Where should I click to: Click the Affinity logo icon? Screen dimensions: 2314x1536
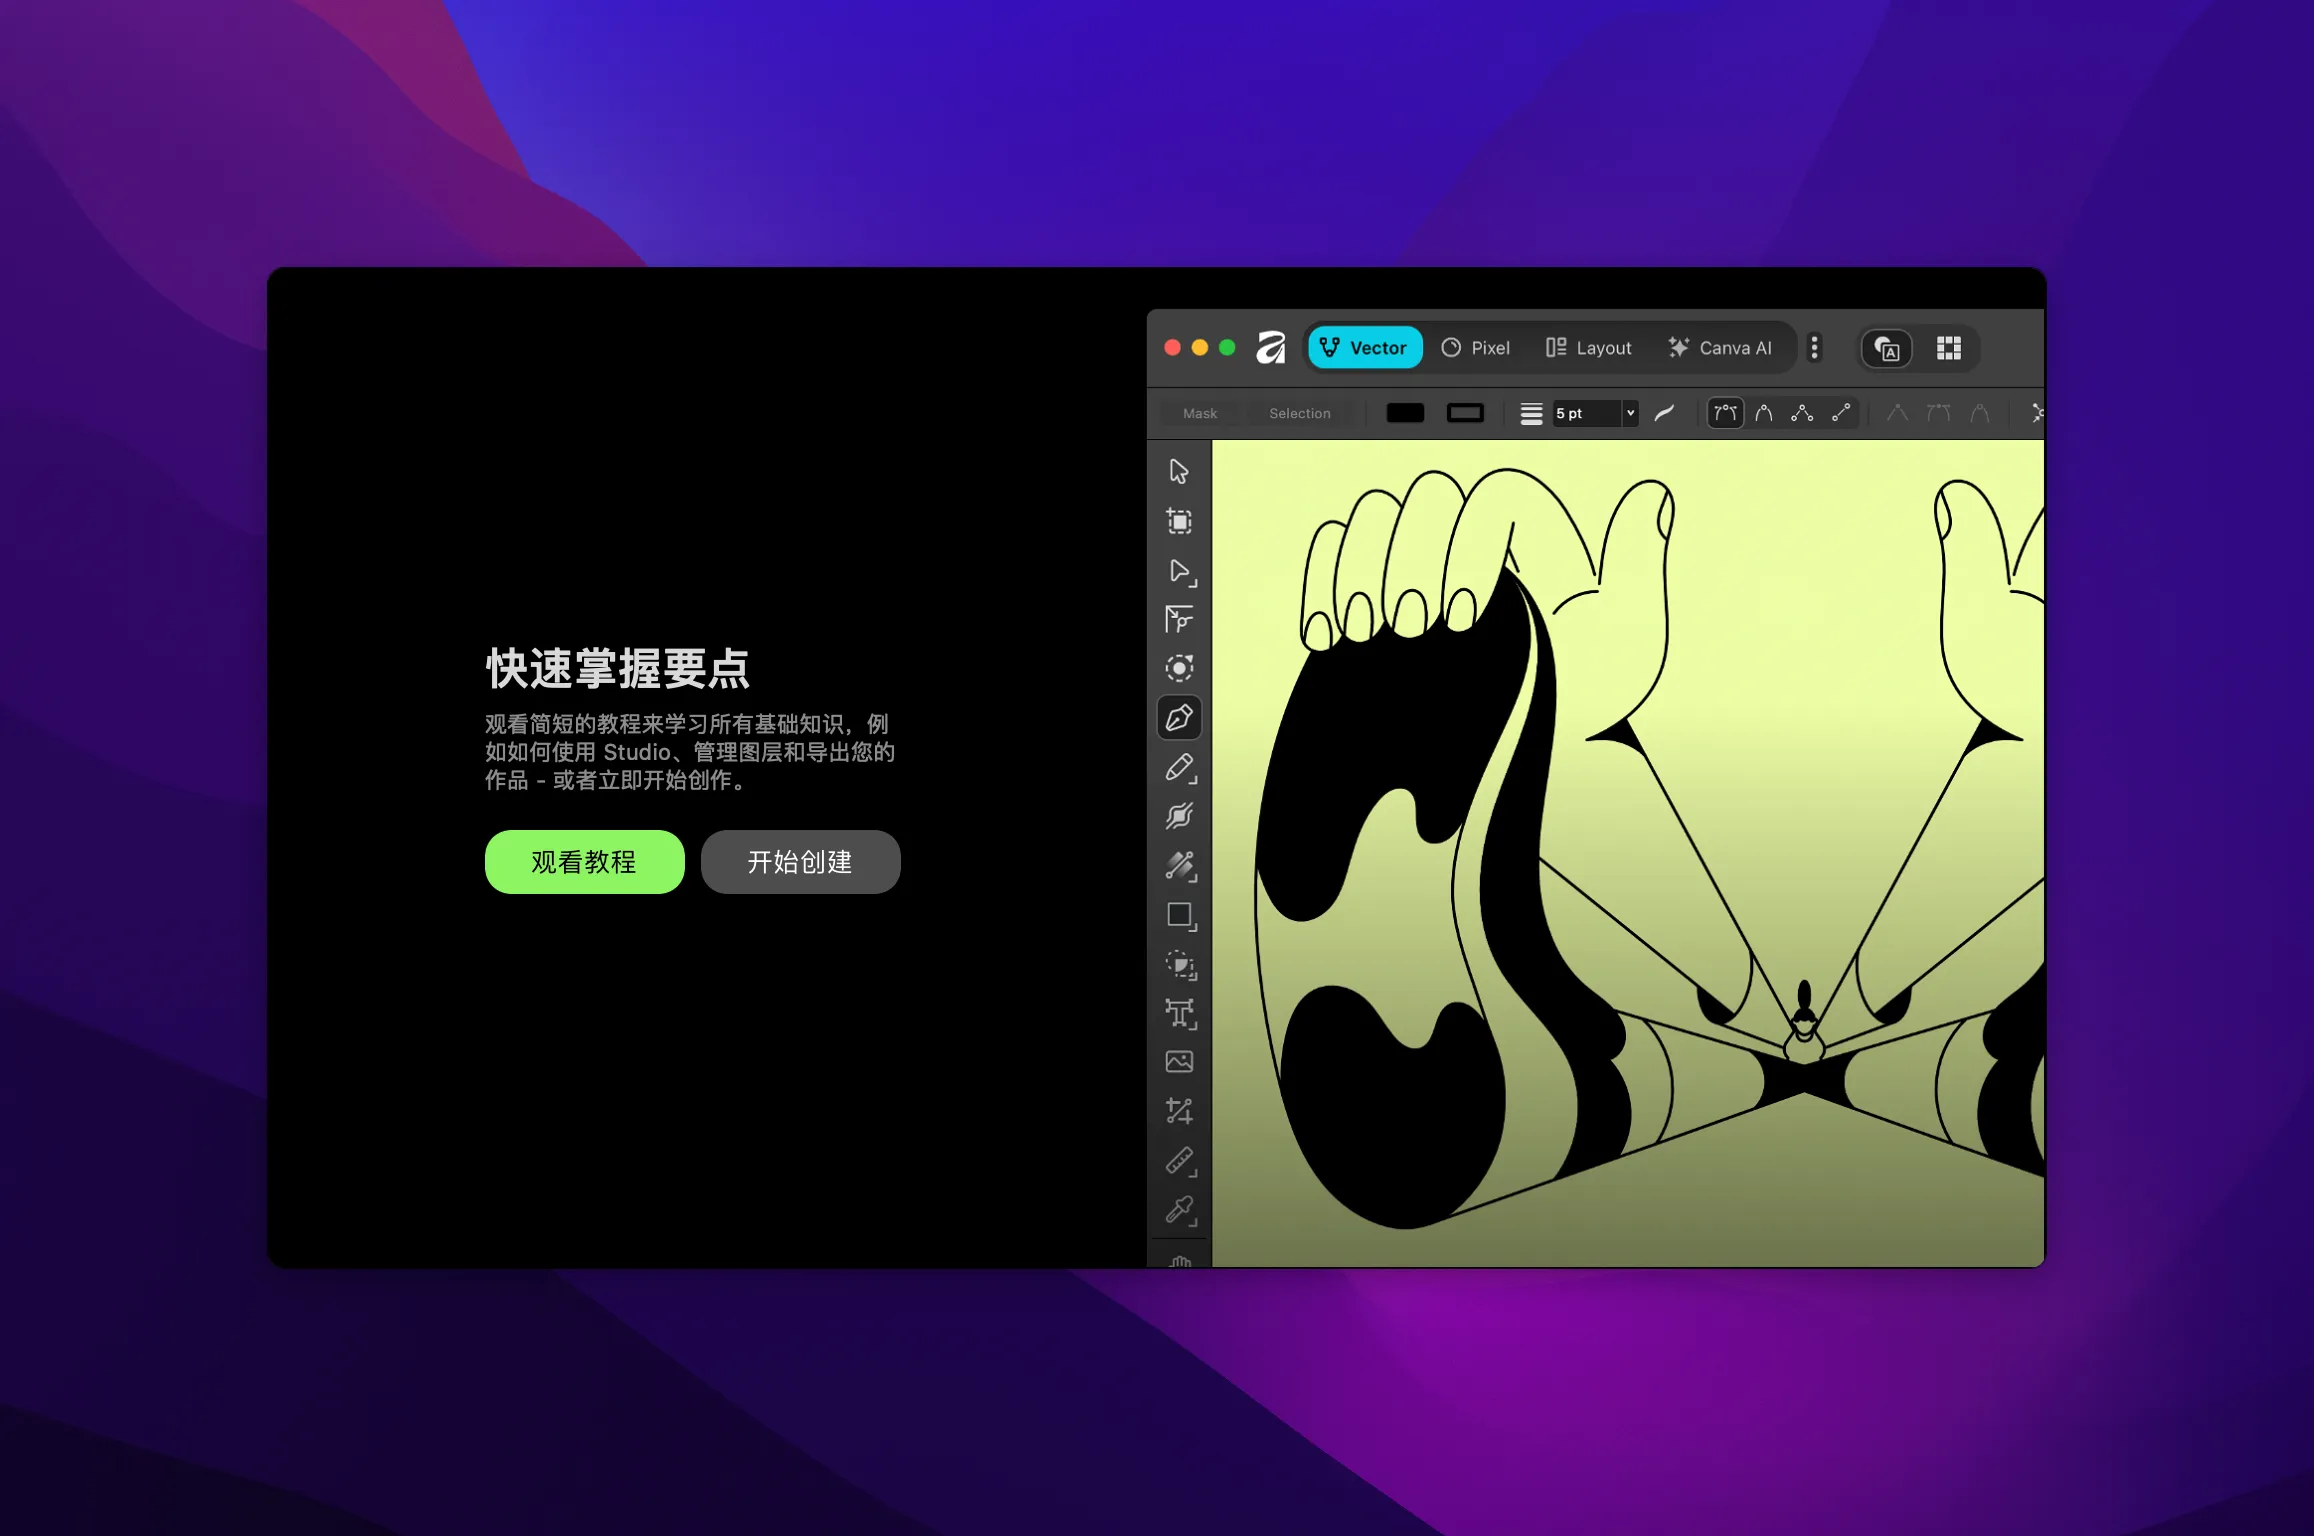[x=1270, y=348]
